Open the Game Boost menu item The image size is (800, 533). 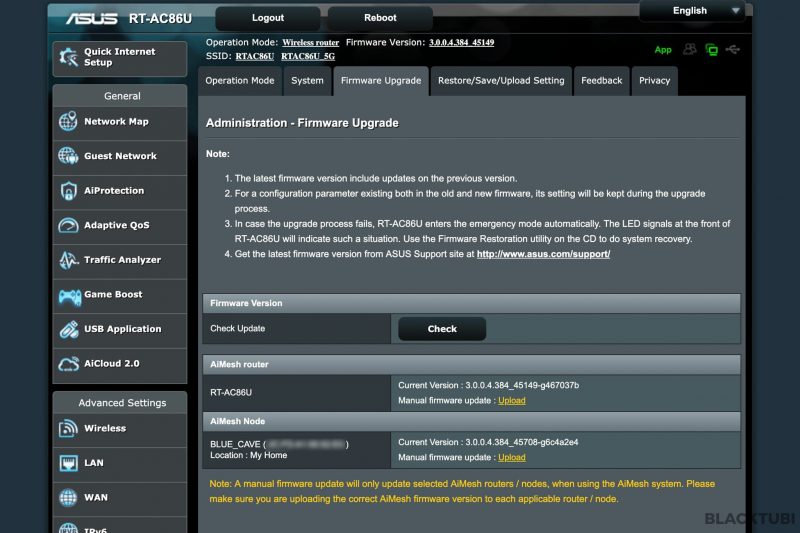pyautogui.click(x=120, y=295)
